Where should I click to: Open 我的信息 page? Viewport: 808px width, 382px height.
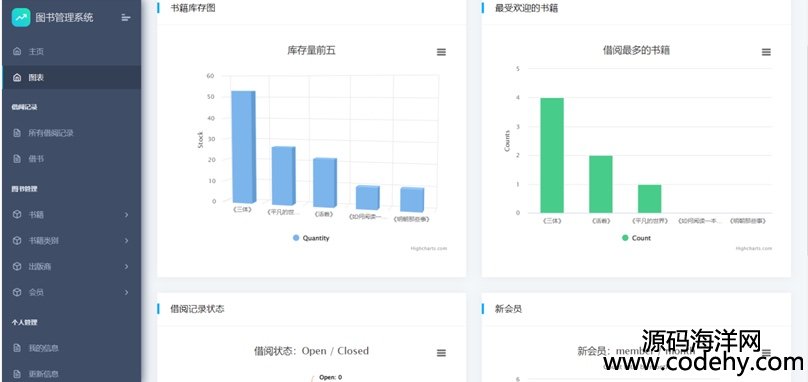(x=72, y=348)
